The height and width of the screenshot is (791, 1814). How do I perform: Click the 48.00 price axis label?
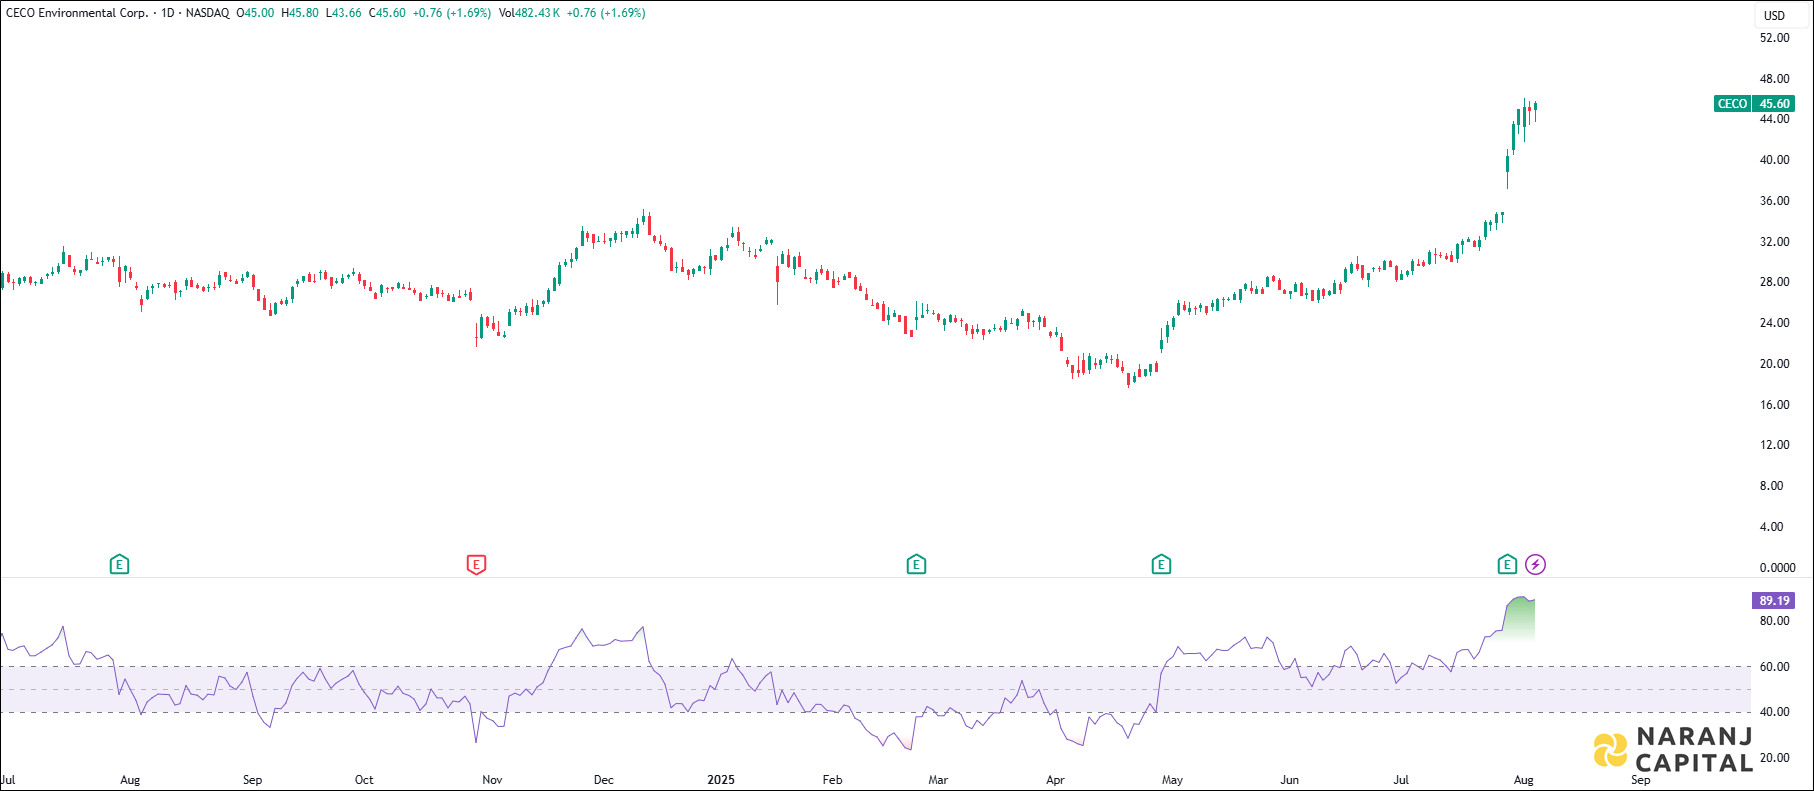1775,79
